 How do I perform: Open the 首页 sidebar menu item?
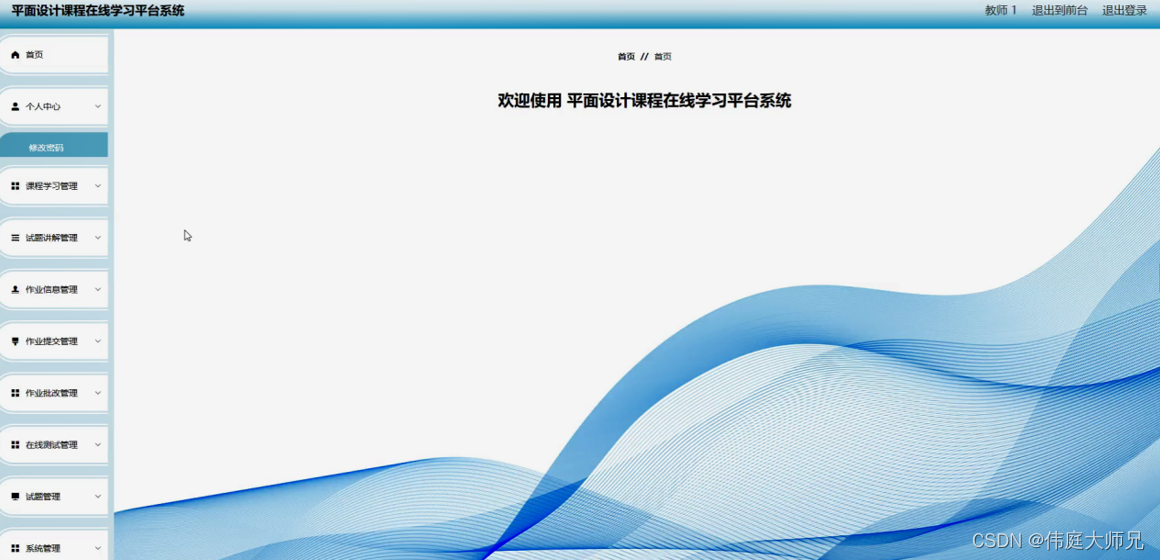click(x=54, y=55)
